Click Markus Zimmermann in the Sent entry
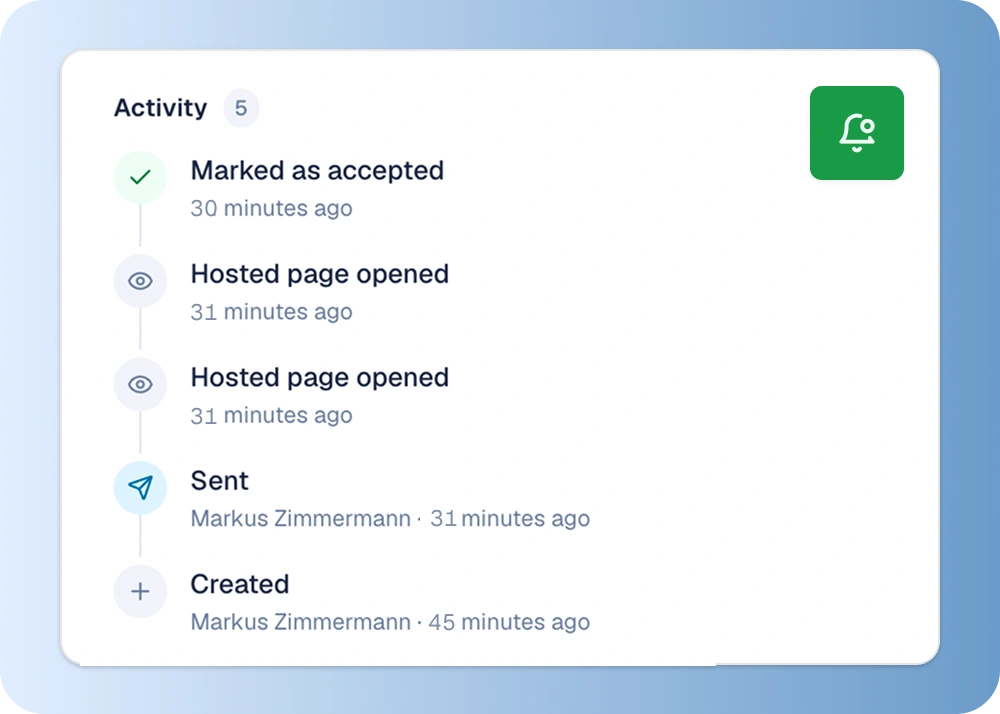This screenshot has width=1000, height=714. (300, 518)
